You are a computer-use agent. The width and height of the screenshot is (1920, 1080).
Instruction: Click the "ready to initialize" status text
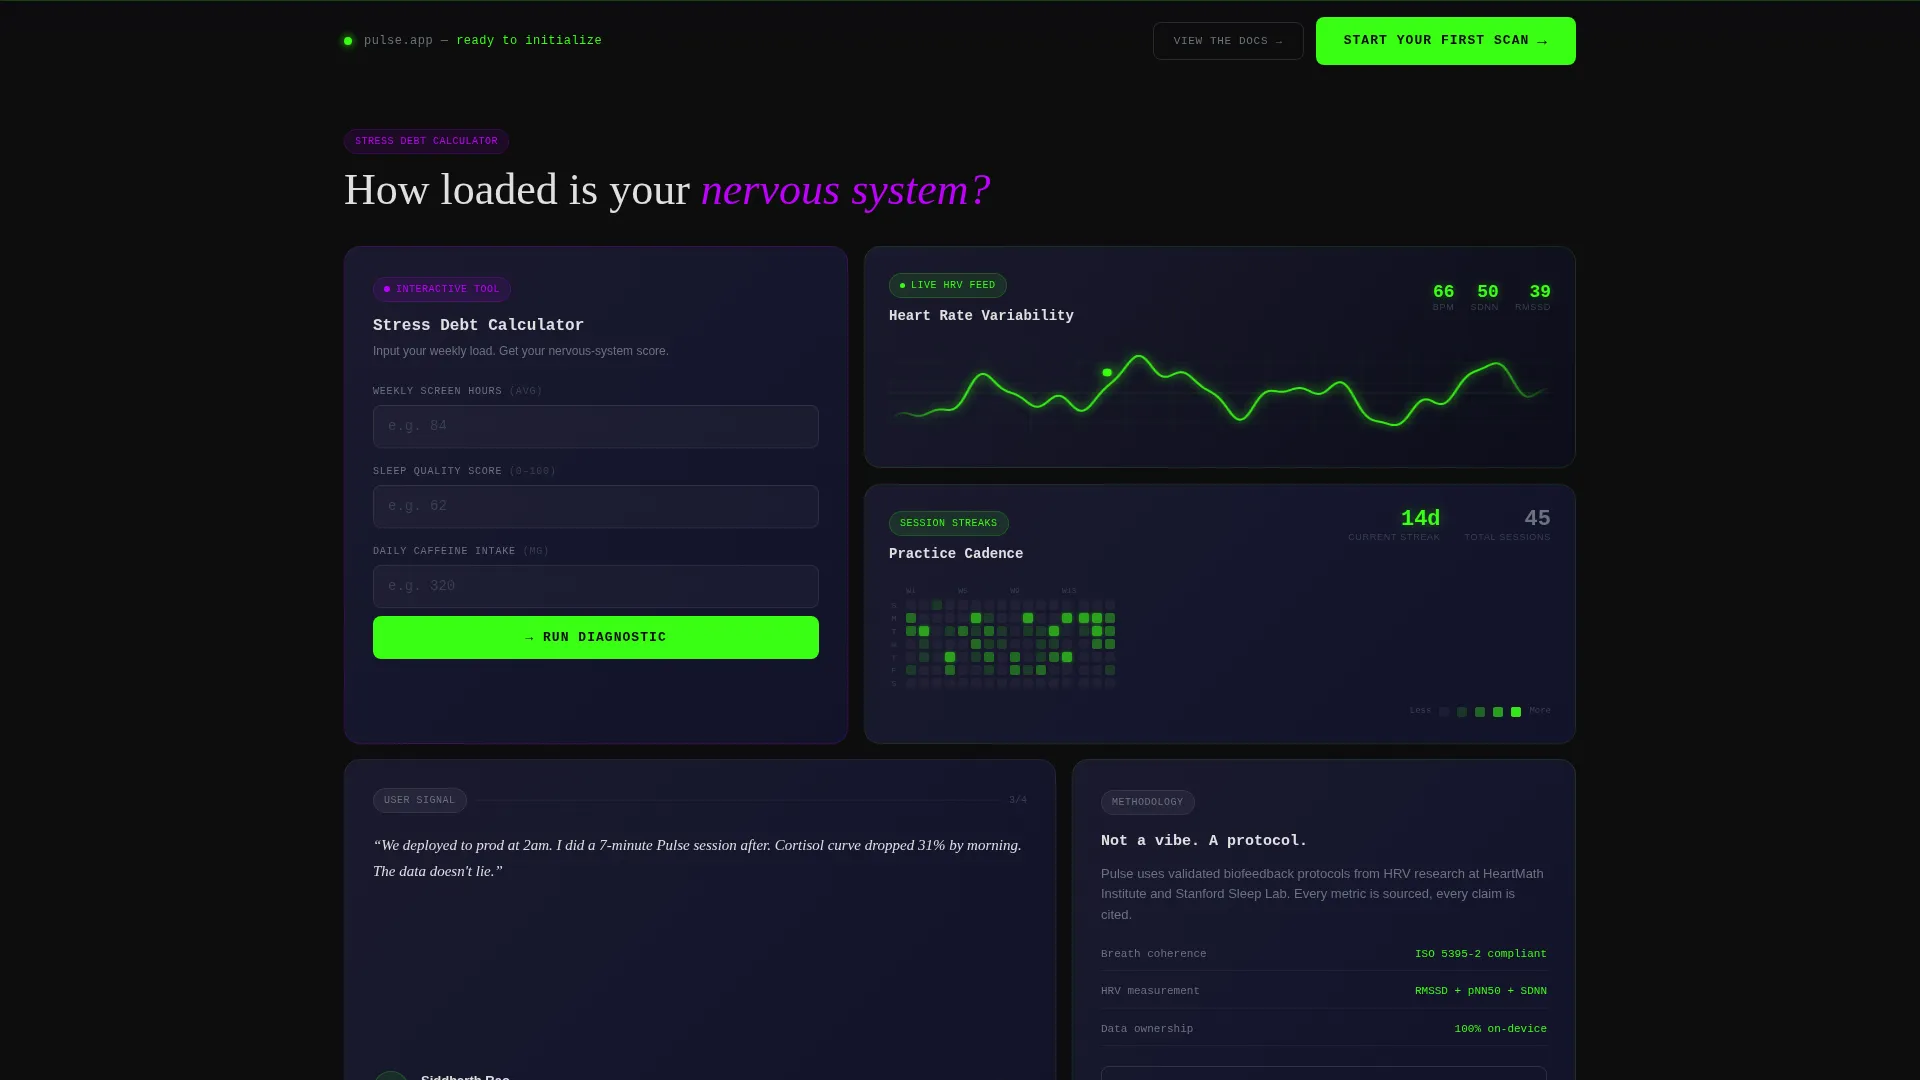[529, 41]
